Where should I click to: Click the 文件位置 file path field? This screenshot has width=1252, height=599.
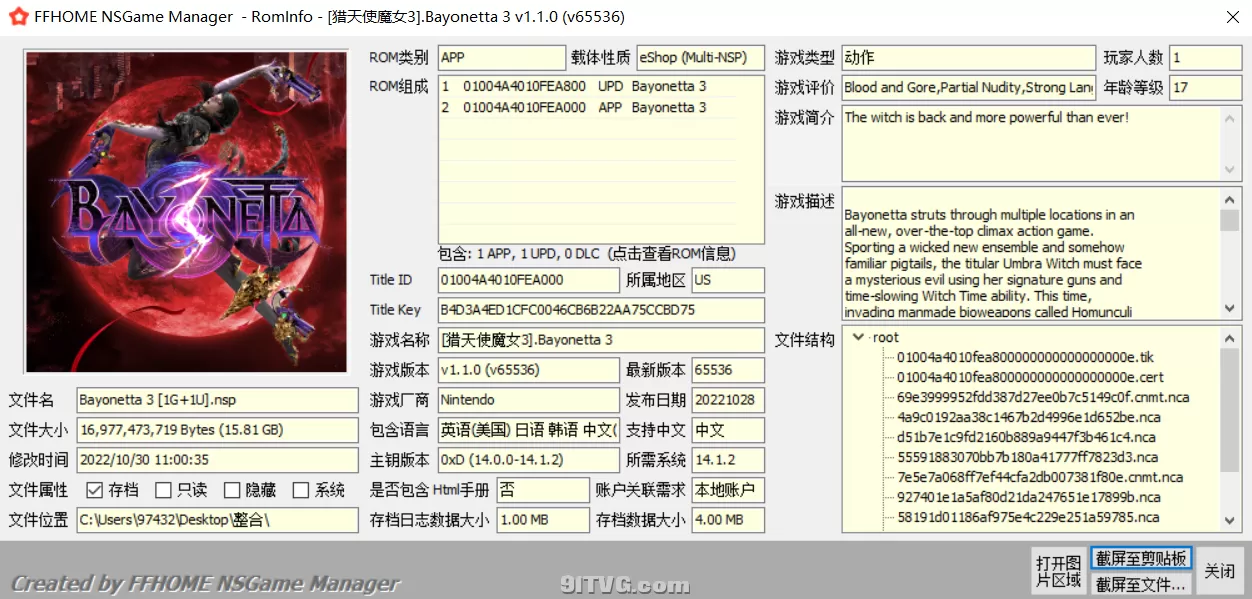[218, 519]
